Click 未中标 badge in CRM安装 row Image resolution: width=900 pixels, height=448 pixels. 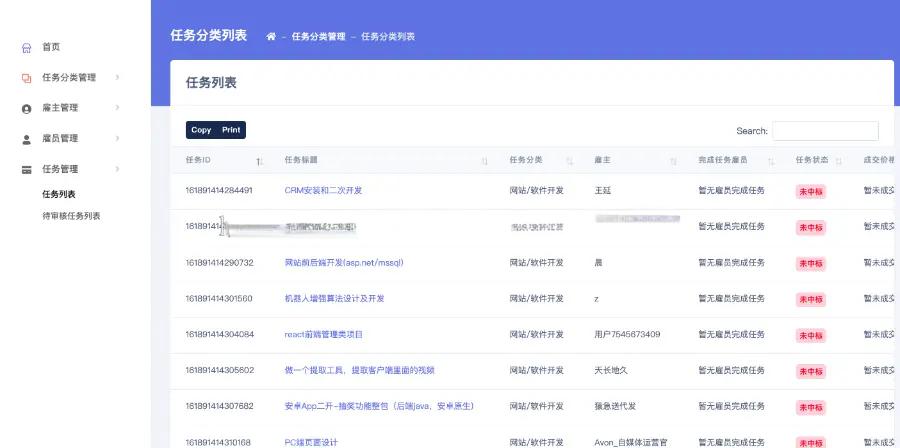coord(810,192)
